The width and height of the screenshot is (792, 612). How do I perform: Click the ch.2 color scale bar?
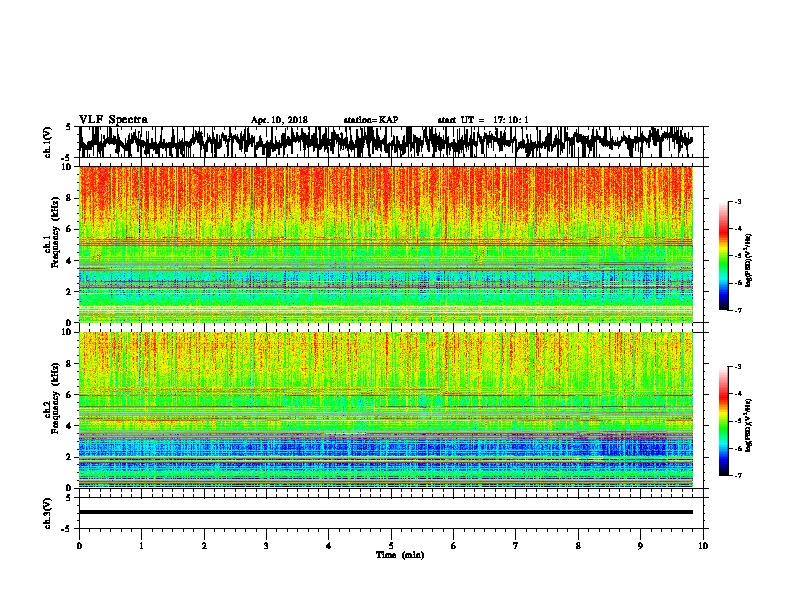click(723, 421)
